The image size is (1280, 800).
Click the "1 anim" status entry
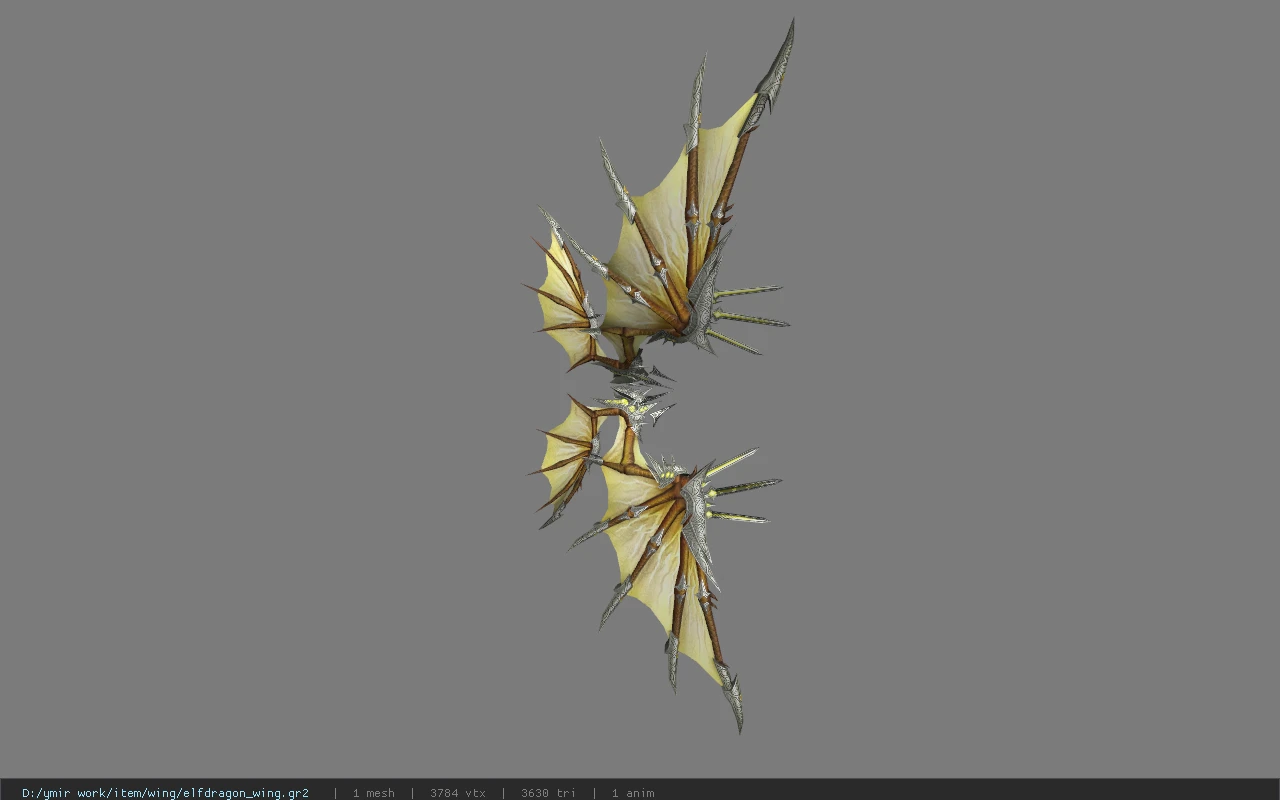coord(633,793)
